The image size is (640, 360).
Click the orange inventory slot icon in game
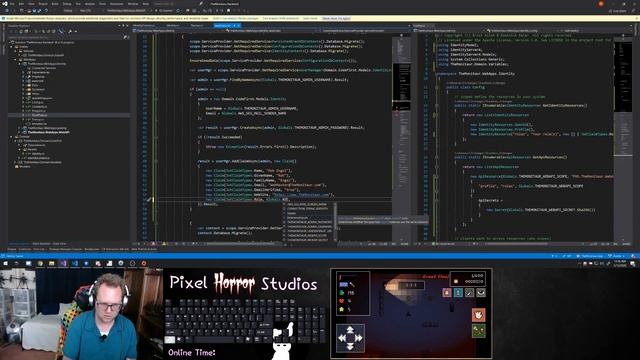[447, 292]
